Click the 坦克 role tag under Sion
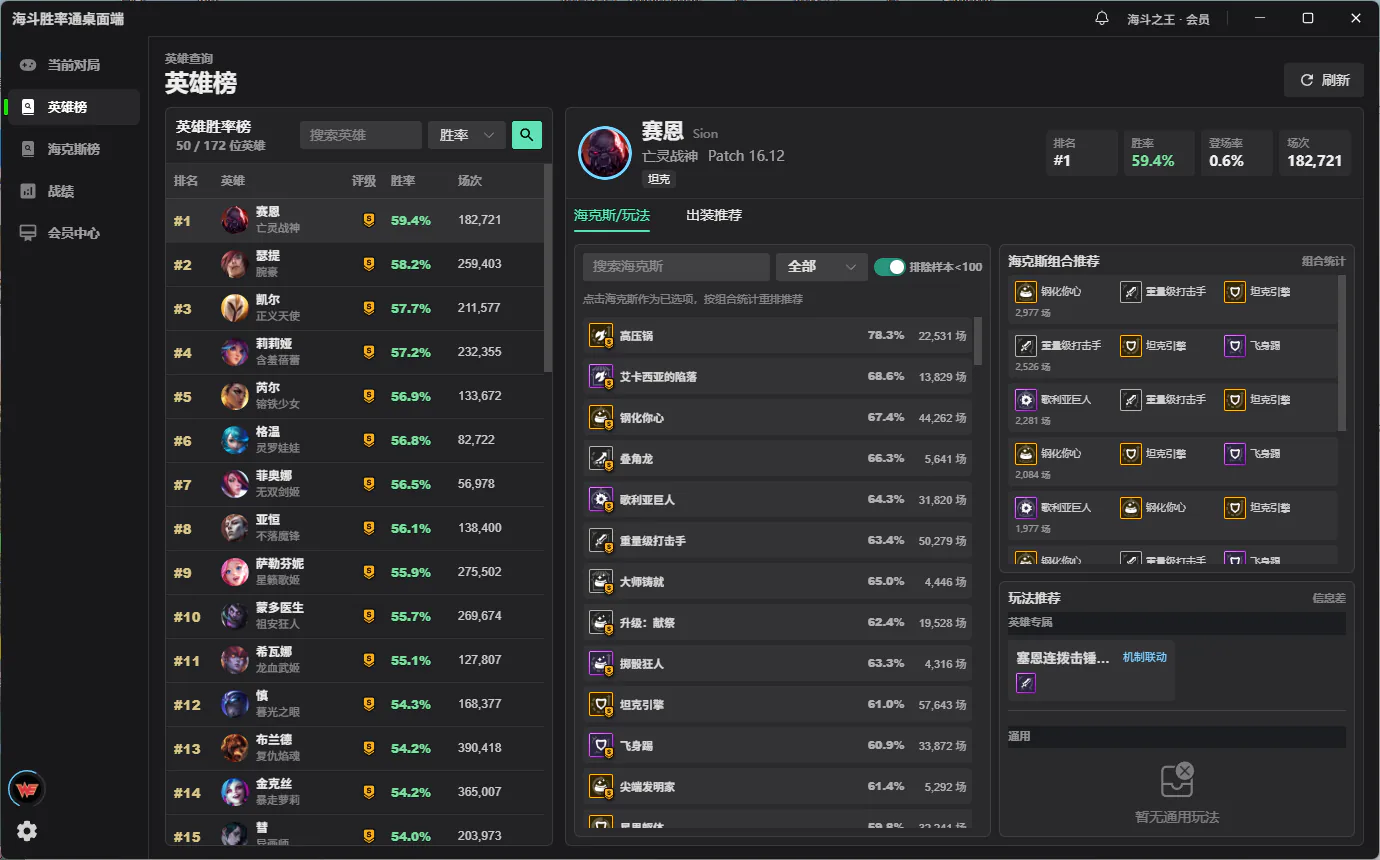The image size is (1380, 860). tap(659, 179)
